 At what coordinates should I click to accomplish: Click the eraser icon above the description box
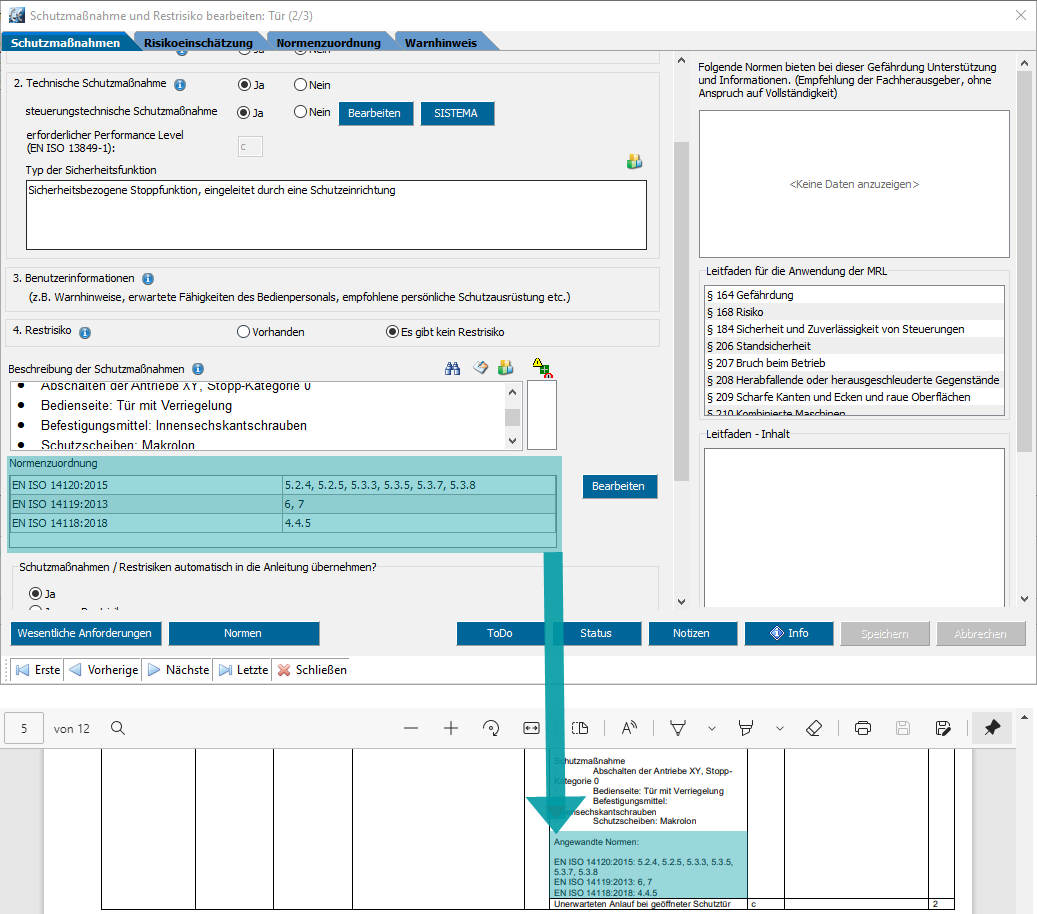click(x=480, y=368)
